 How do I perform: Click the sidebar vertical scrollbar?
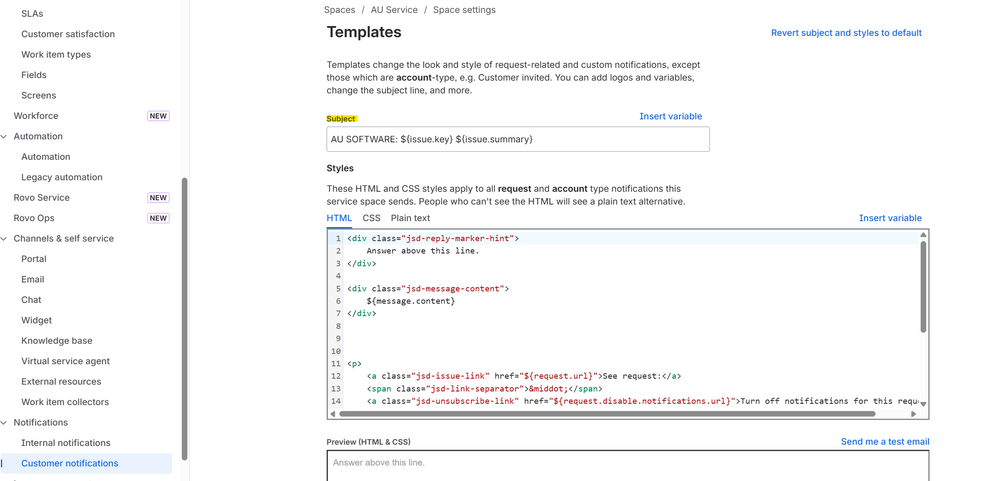point(185,319)
